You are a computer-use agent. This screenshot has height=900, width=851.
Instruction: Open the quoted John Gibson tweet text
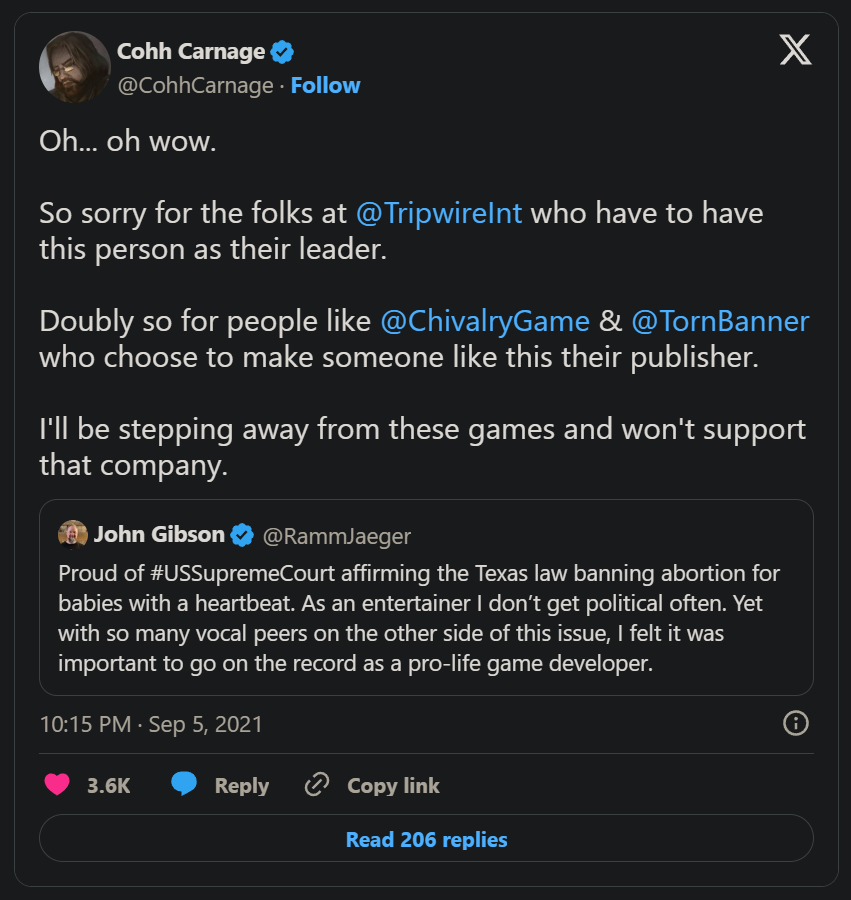pyautogui.click(x=419, y=618)
